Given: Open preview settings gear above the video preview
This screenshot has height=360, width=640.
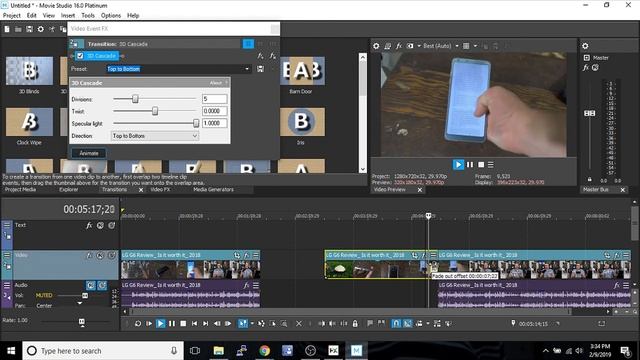Looking at the screenshot, I should [x=376, y=46].
